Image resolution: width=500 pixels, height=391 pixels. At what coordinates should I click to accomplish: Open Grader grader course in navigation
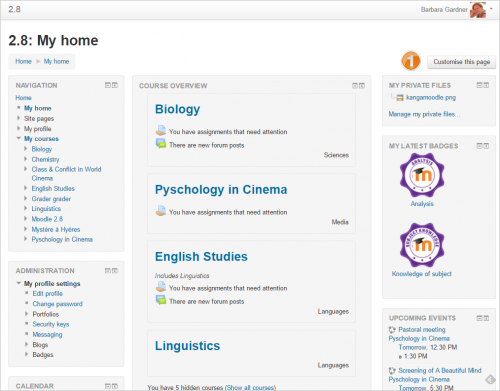tap(51, 199)
